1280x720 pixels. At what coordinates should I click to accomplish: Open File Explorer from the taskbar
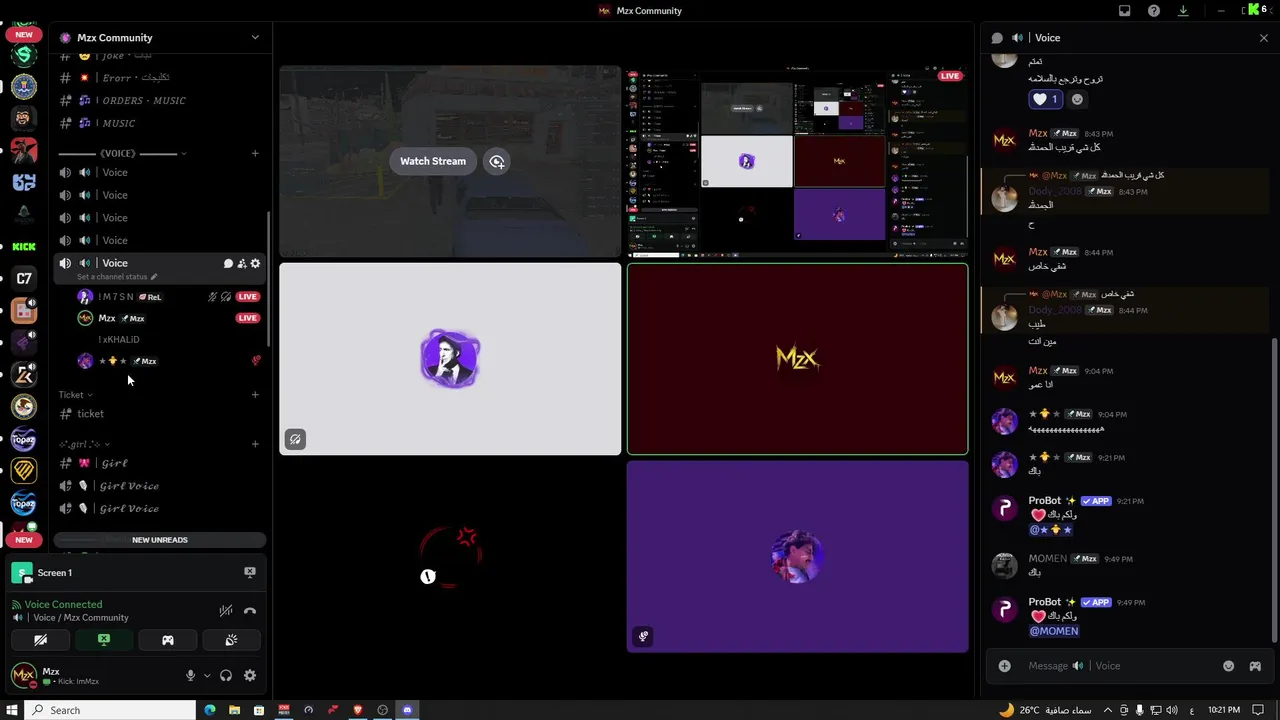click(x=234, y=710)
